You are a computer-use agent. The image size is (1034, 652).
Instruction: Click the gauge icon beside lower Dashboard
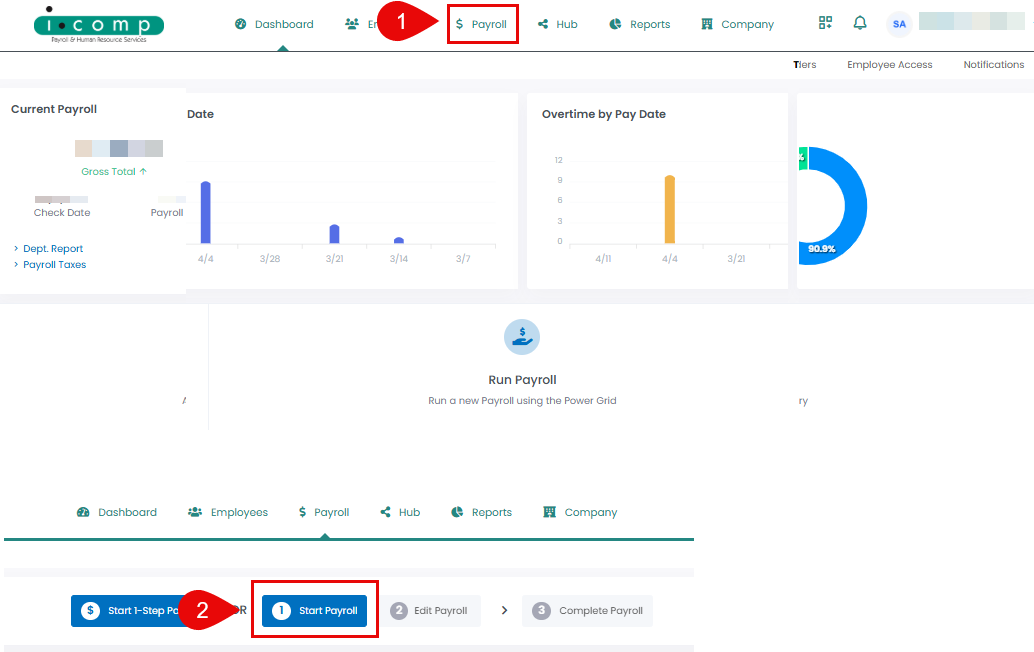point(83,512)
